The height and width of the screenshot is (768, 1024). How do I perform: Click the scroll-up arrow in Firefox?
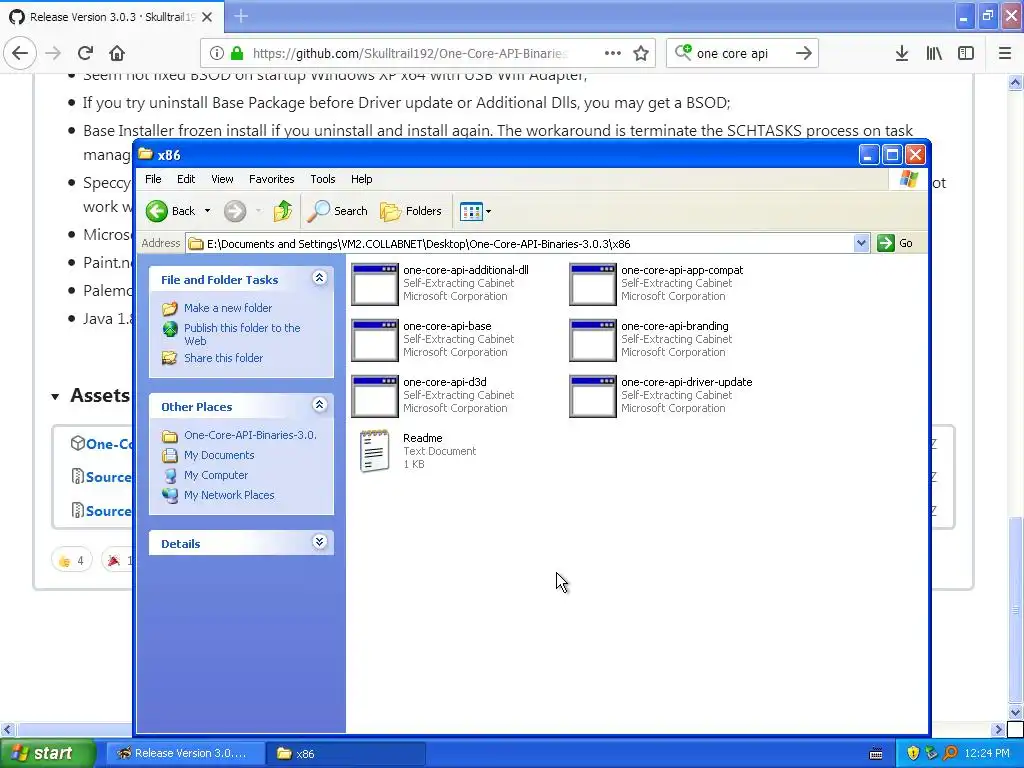tap(1016, 82)
